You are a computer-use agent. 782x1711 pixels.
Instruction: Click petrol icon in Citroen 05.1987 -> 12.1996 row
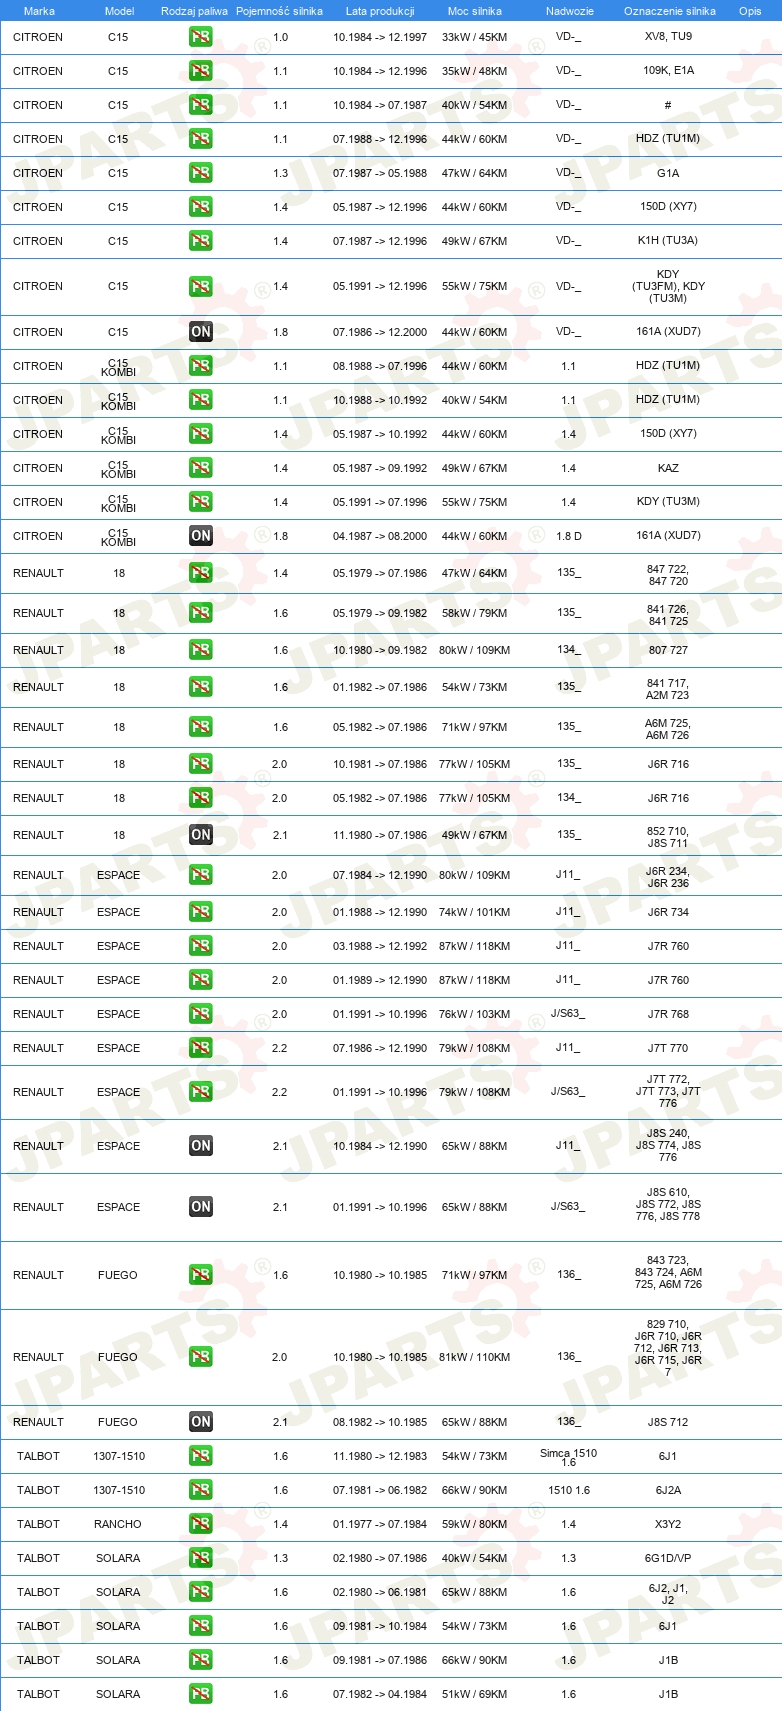pyautogui.click(x=200, y=207)
